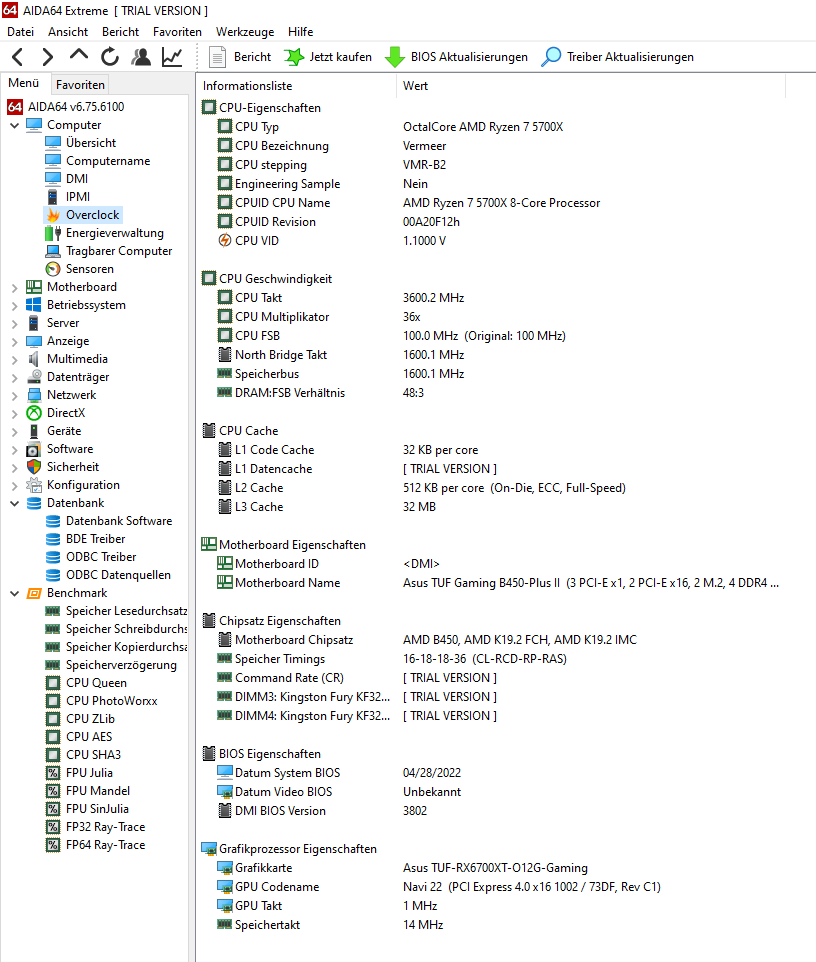Image resolution: width=816 pixels, height=962 pixels.
Task: Click the Informationsliste column header
Action: 297,86
